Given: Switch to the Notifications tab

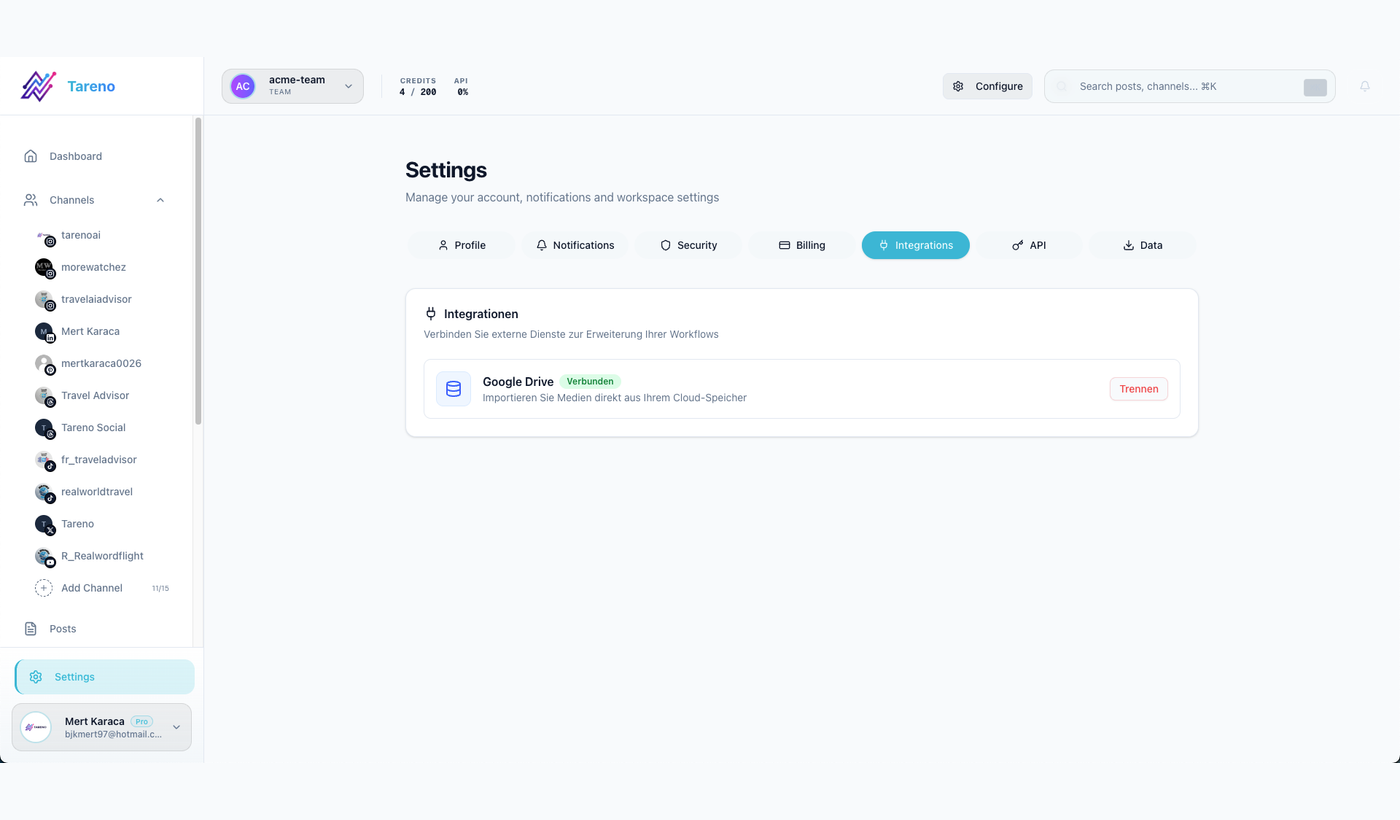Looking at the screenshot, I should pyautogui.click(x=575, y=245).
